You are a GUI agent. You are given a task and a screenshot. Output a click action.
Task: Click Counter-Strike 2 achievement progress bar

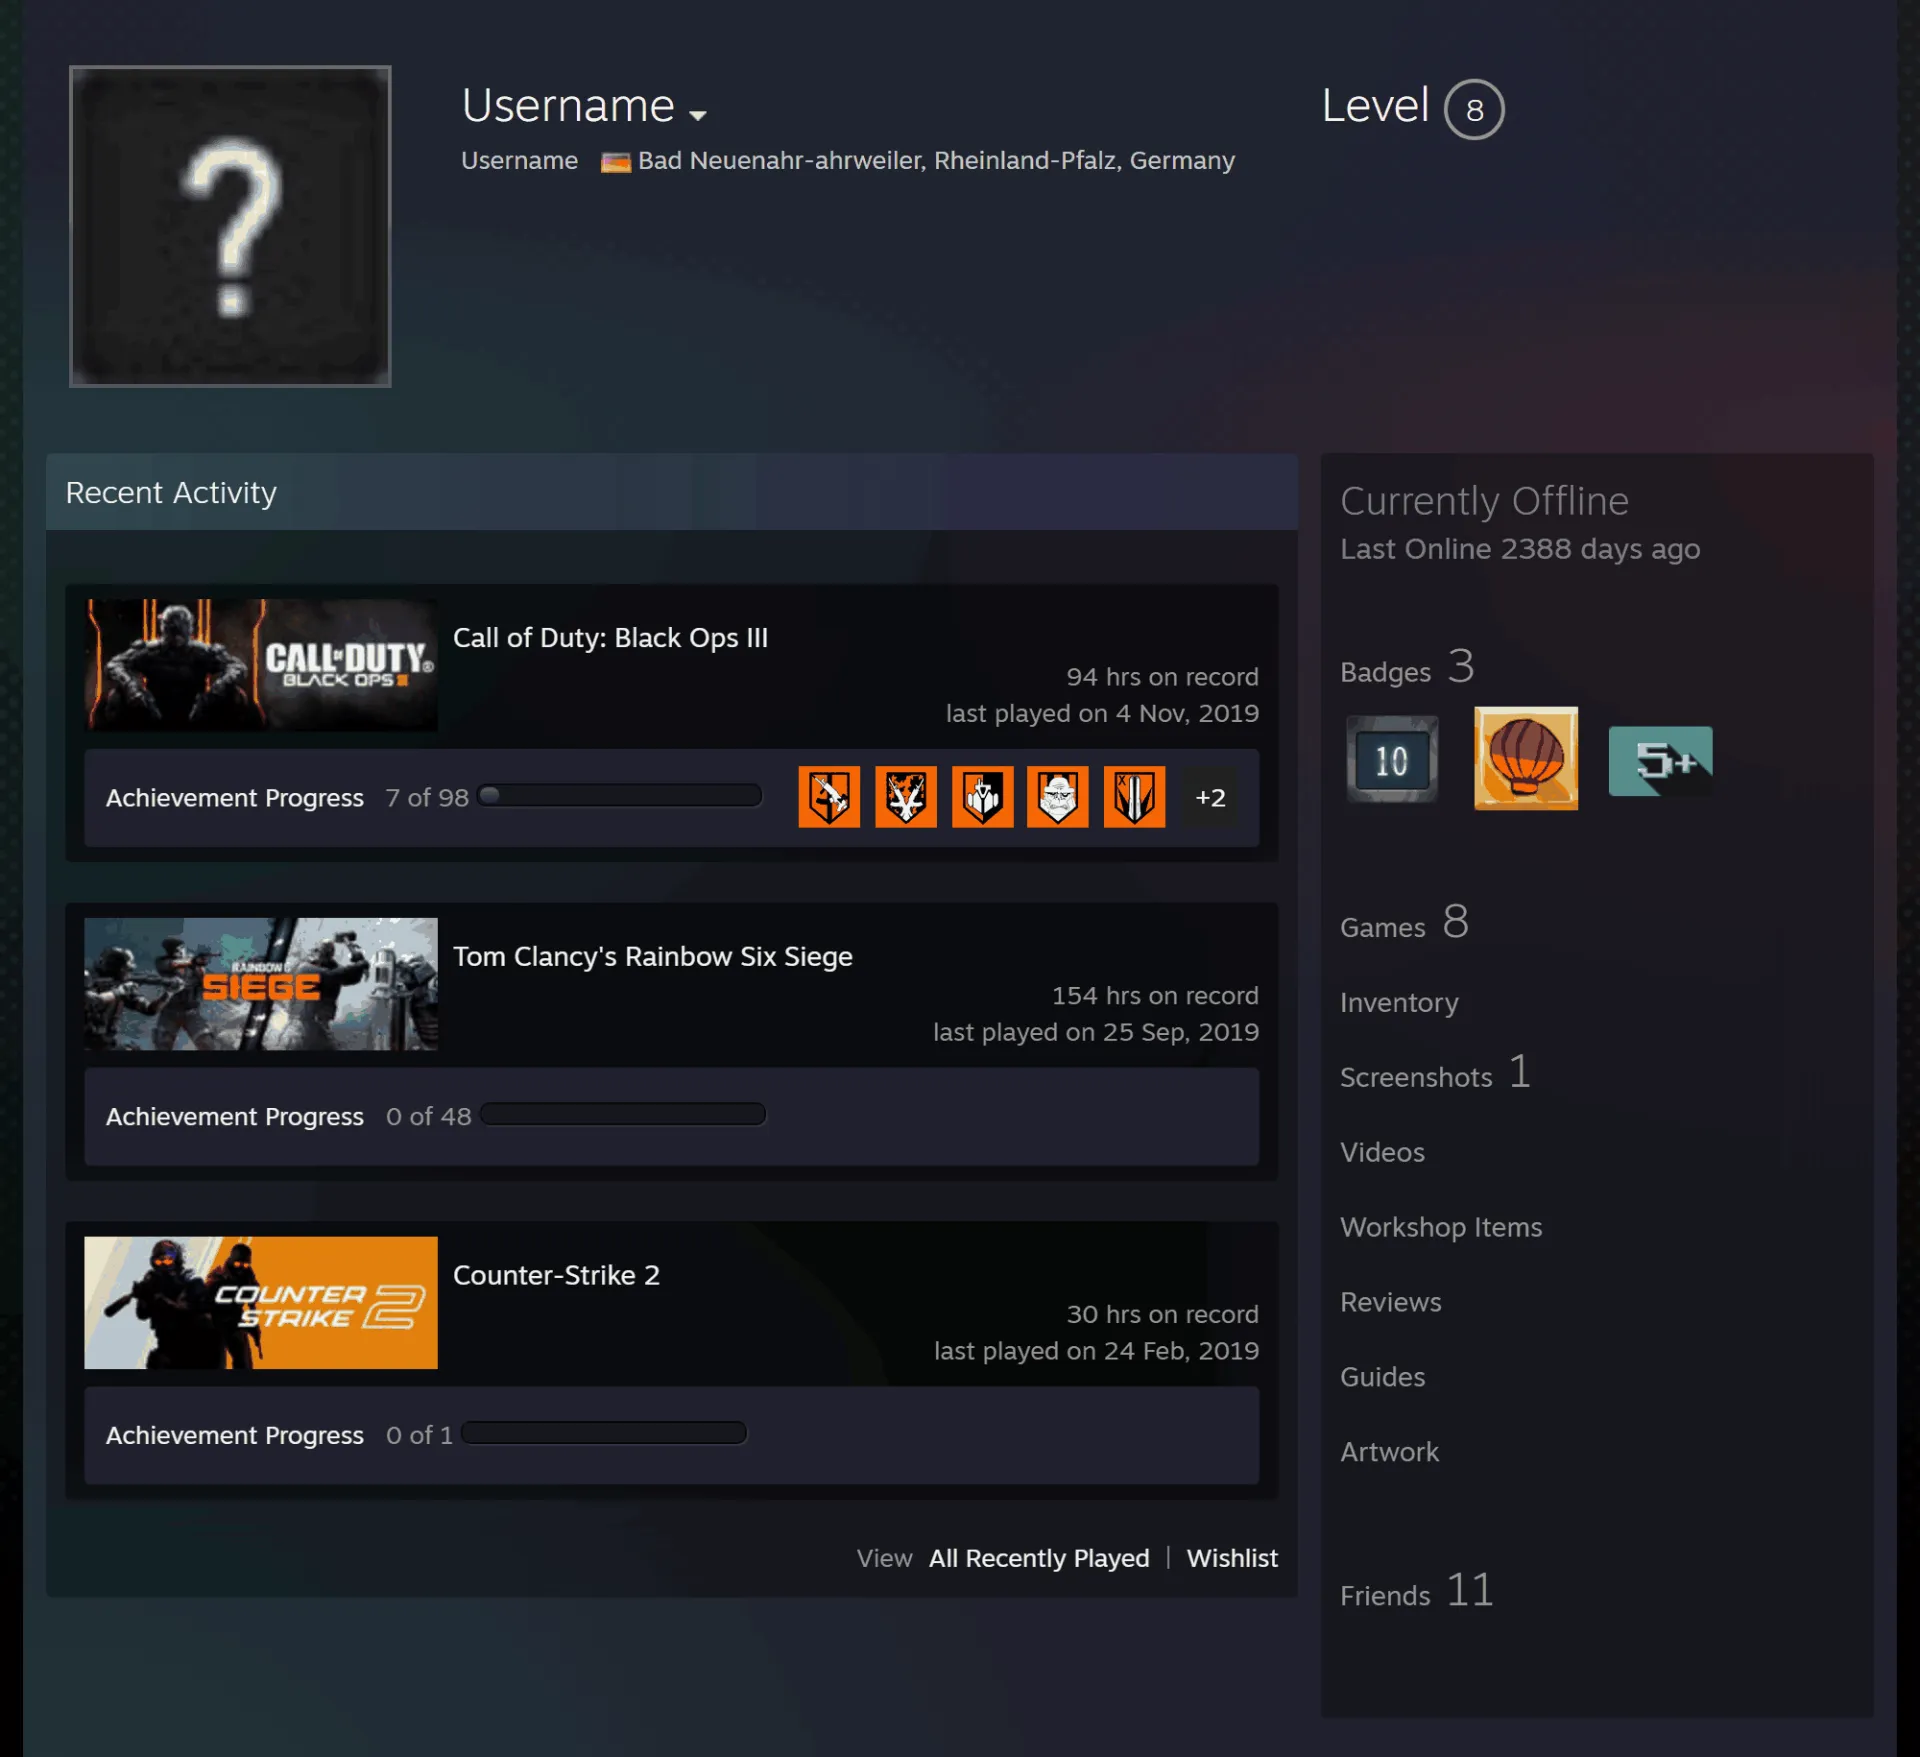coord(604,1433)
